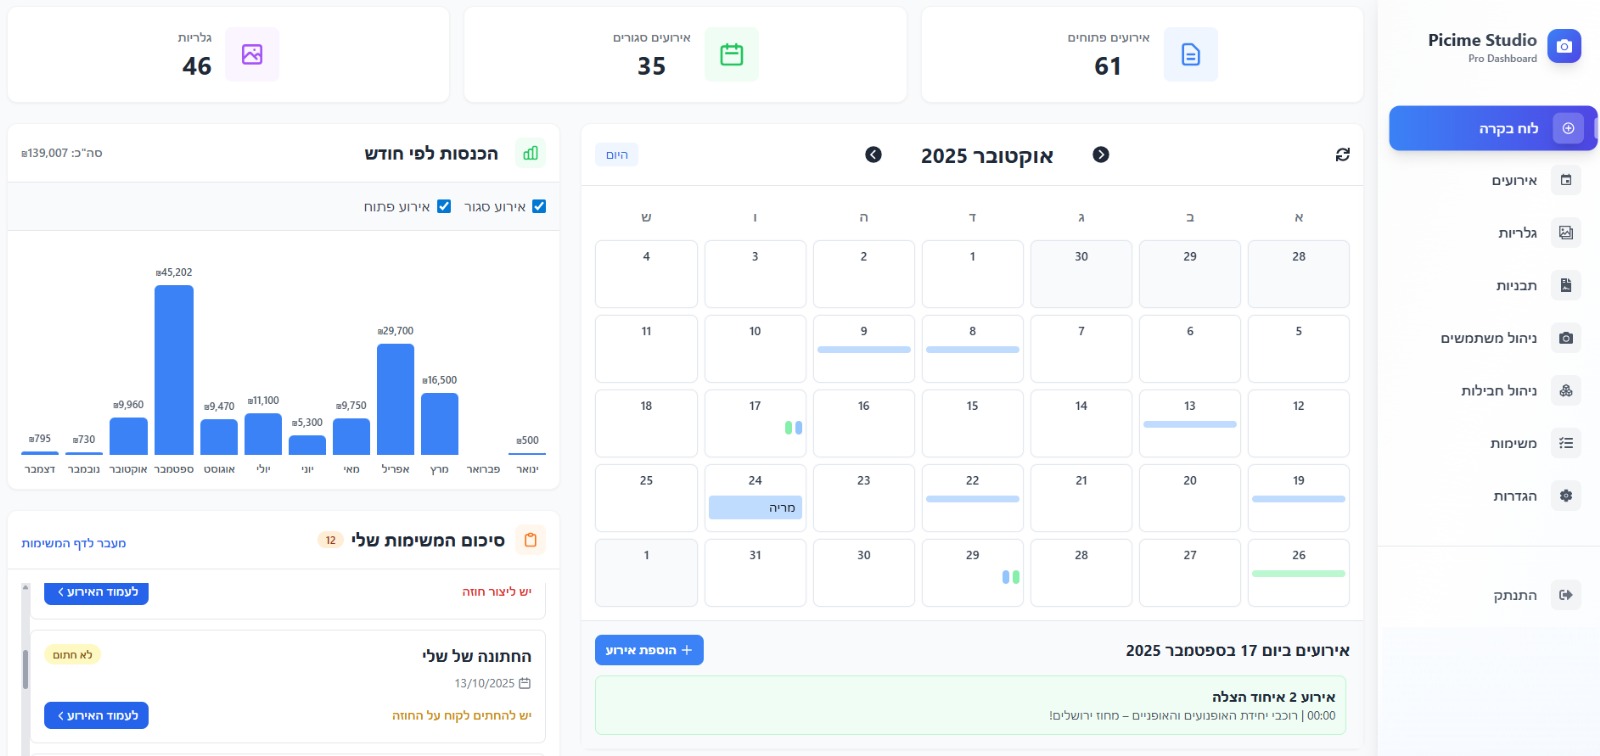
Task: Open the מעבר לדף המשימות link
Action: point(74,543)
